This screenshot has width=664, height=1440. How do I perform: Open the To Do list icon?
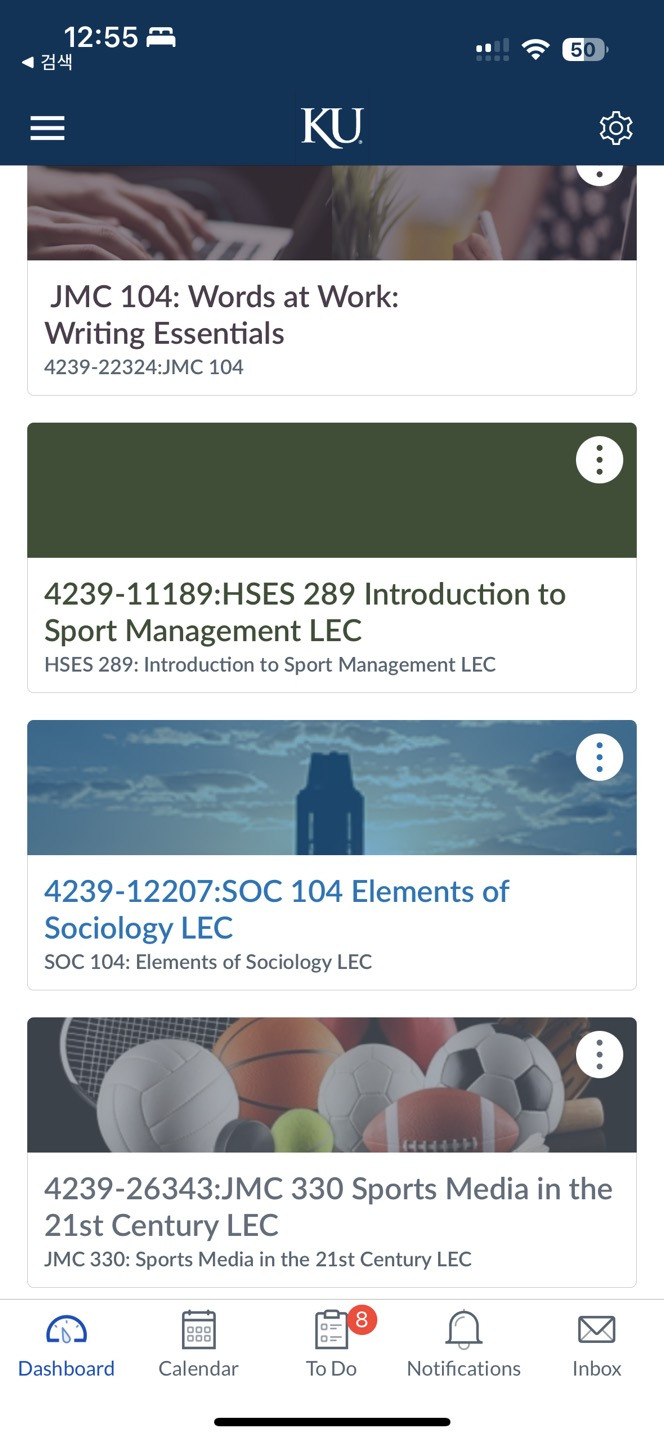pyautogui.click(x=331, y=1331)
